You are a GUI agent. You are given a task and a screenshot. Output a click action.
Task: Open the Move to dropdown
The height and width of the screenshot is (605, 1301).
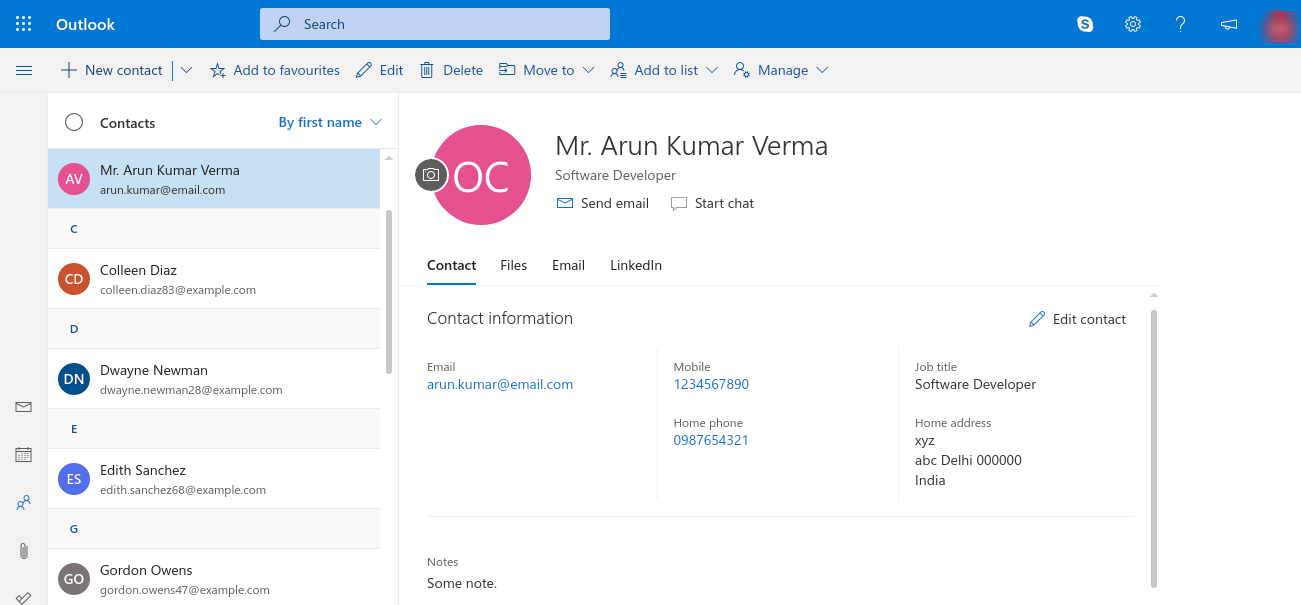click(547, 70)
